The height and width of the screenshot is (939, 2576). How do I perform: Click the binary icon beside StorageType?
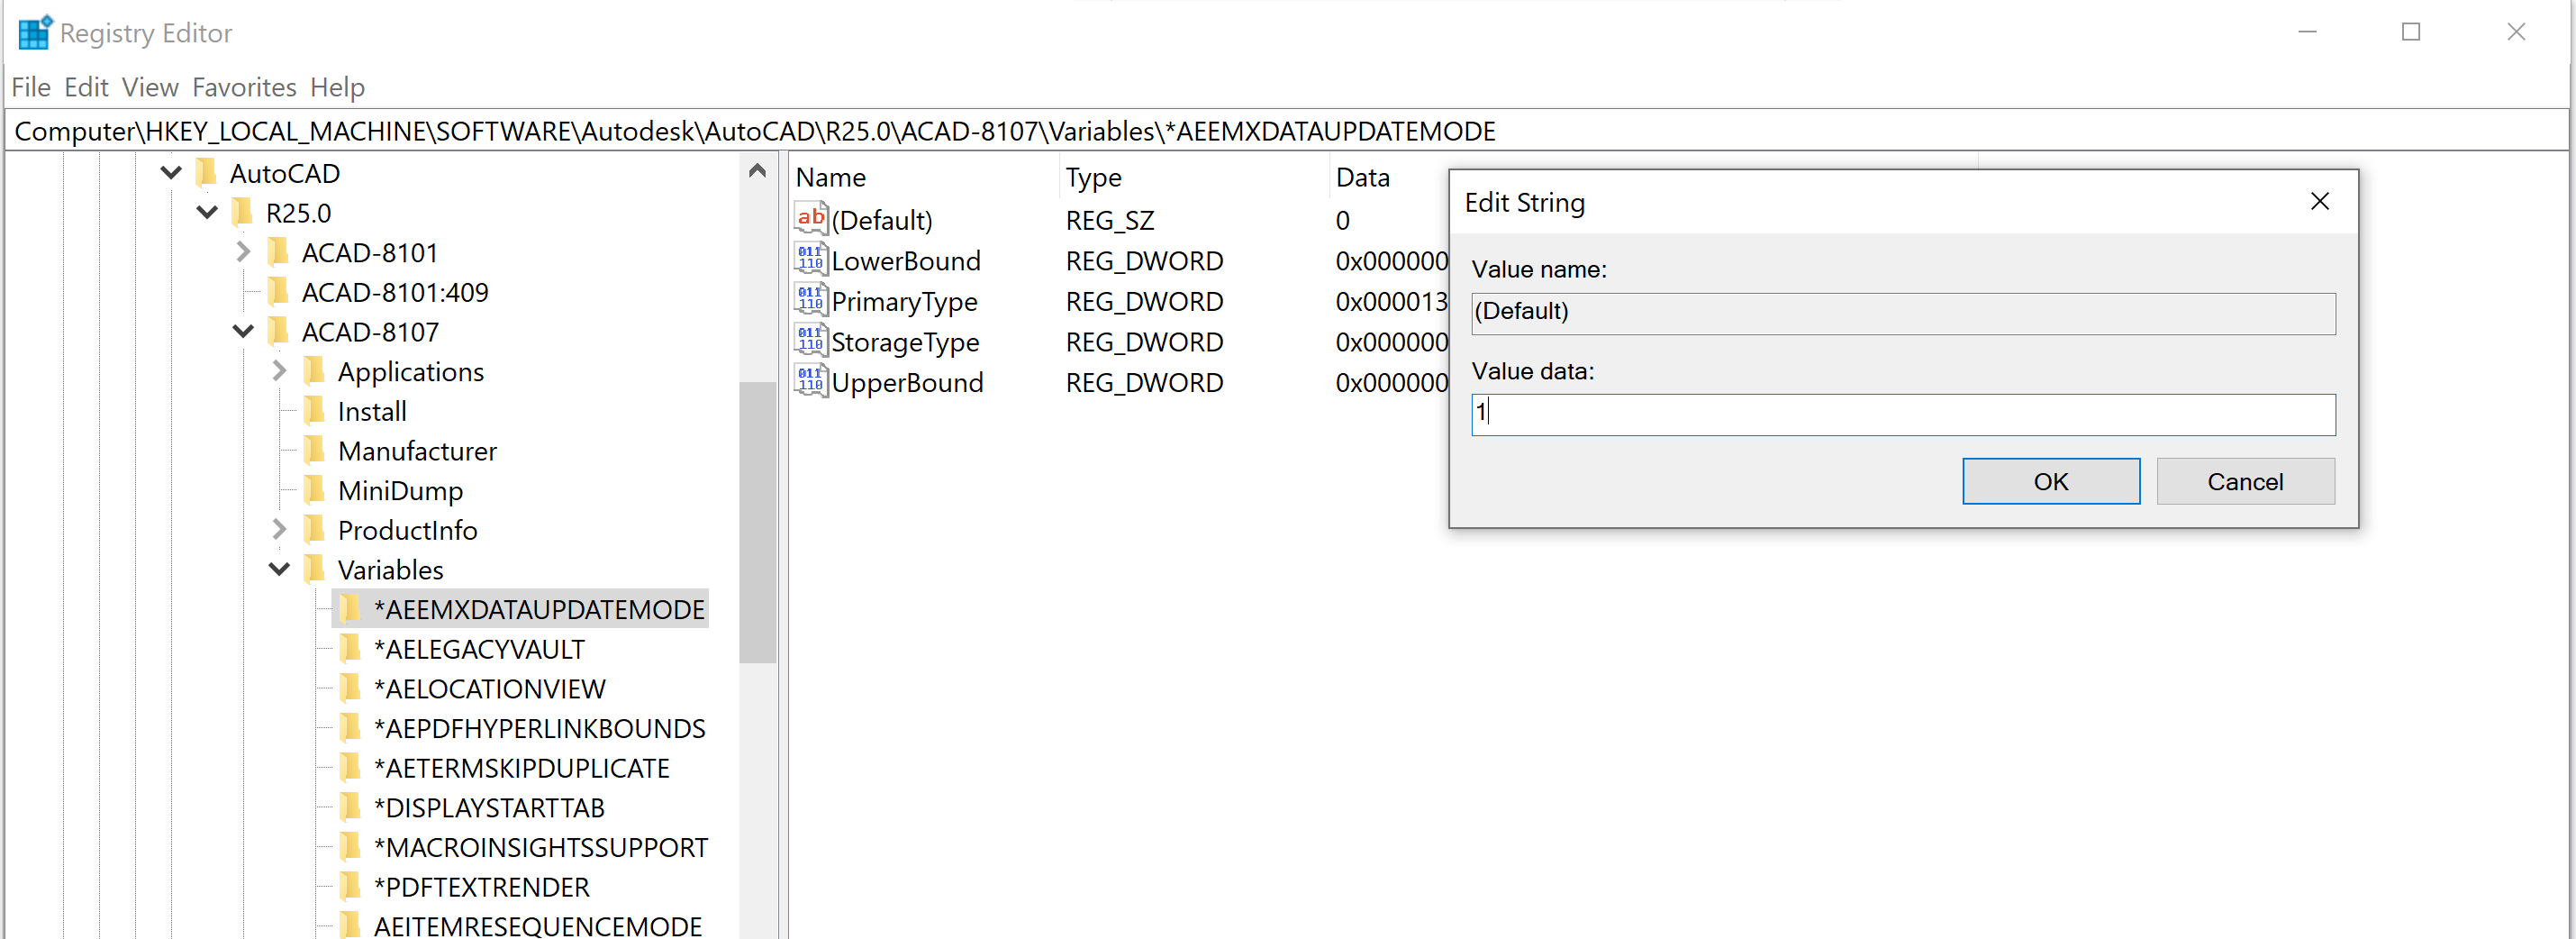(x=810, y=340)
